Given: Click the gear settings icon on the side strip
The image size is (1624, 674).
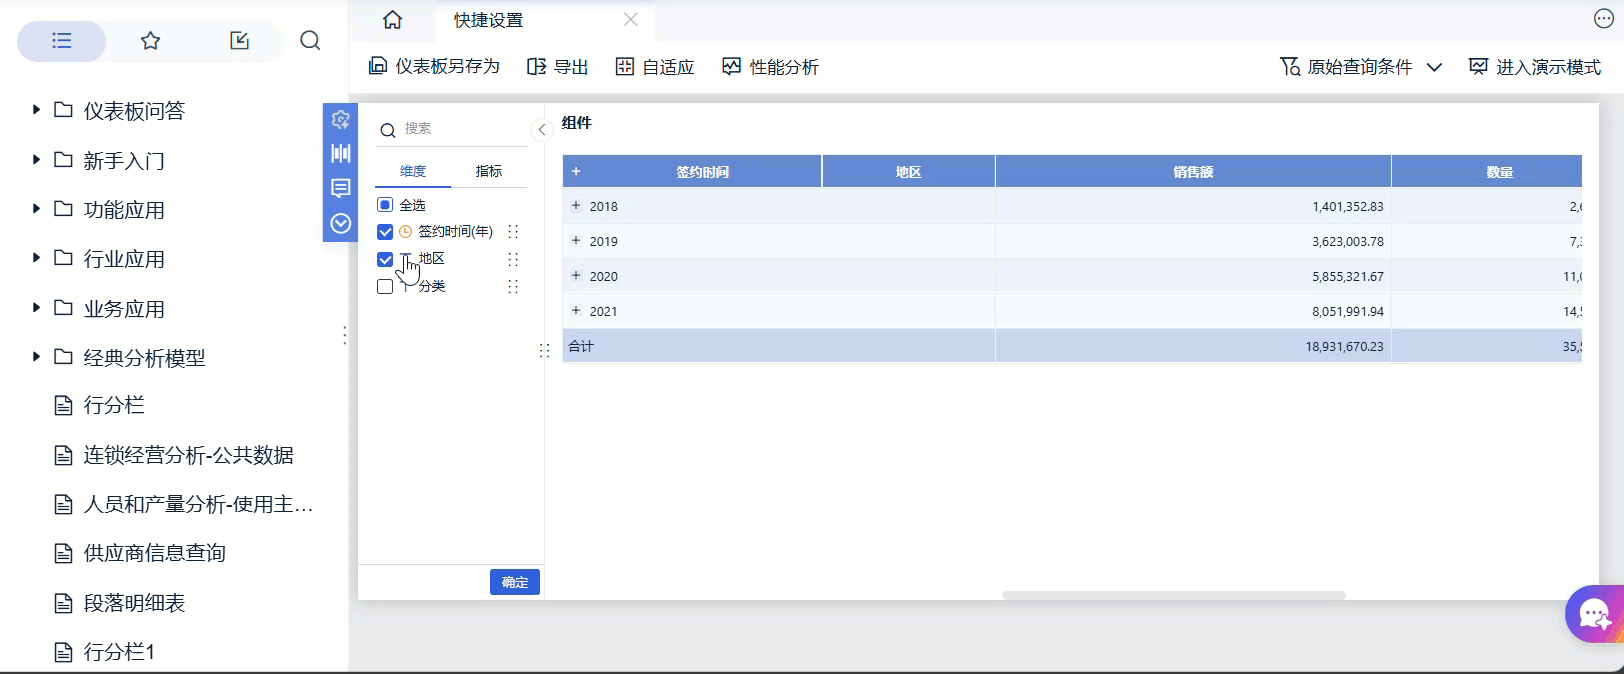Looking at the screenshot, I should point(341,120).
